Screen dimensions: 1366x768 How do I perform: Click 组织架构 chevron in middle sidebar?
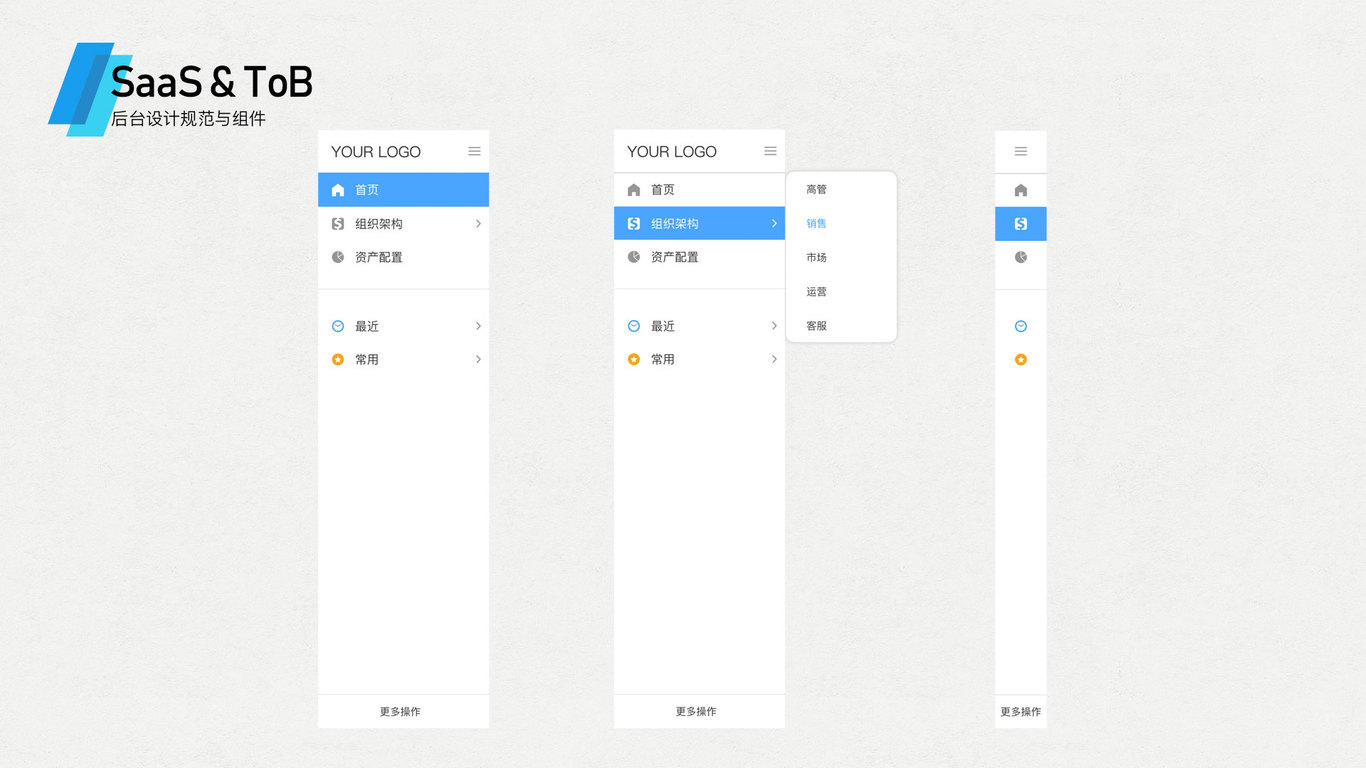point(774,224)
